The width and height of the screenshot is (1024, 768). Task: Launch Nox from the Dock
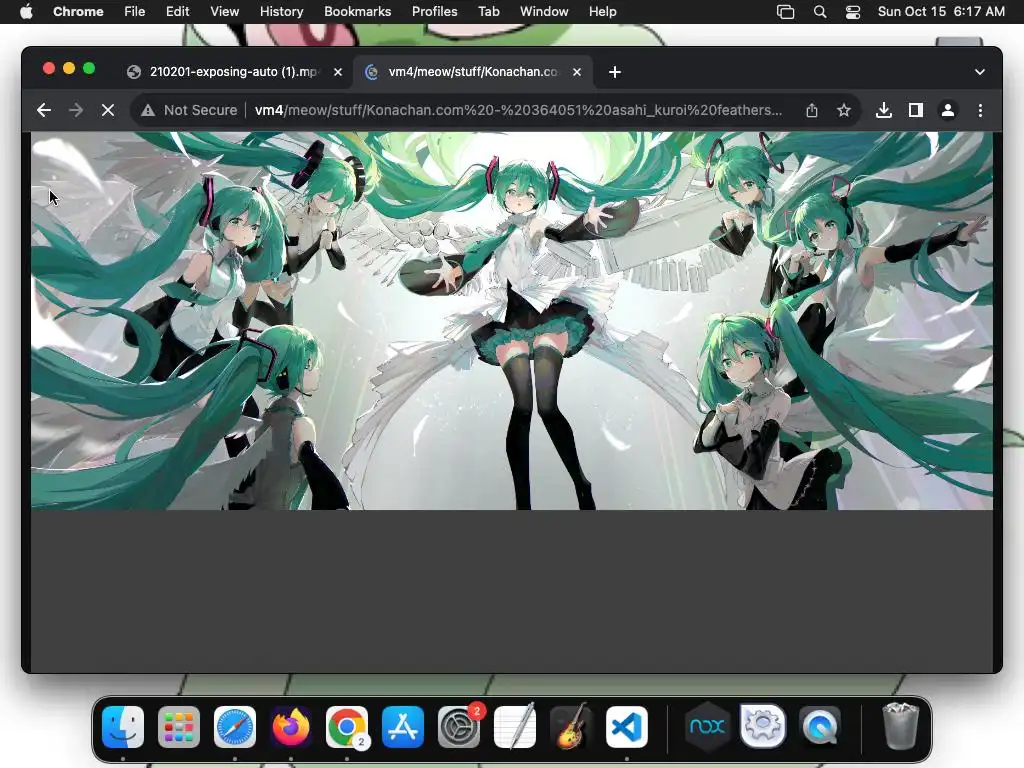707,727
